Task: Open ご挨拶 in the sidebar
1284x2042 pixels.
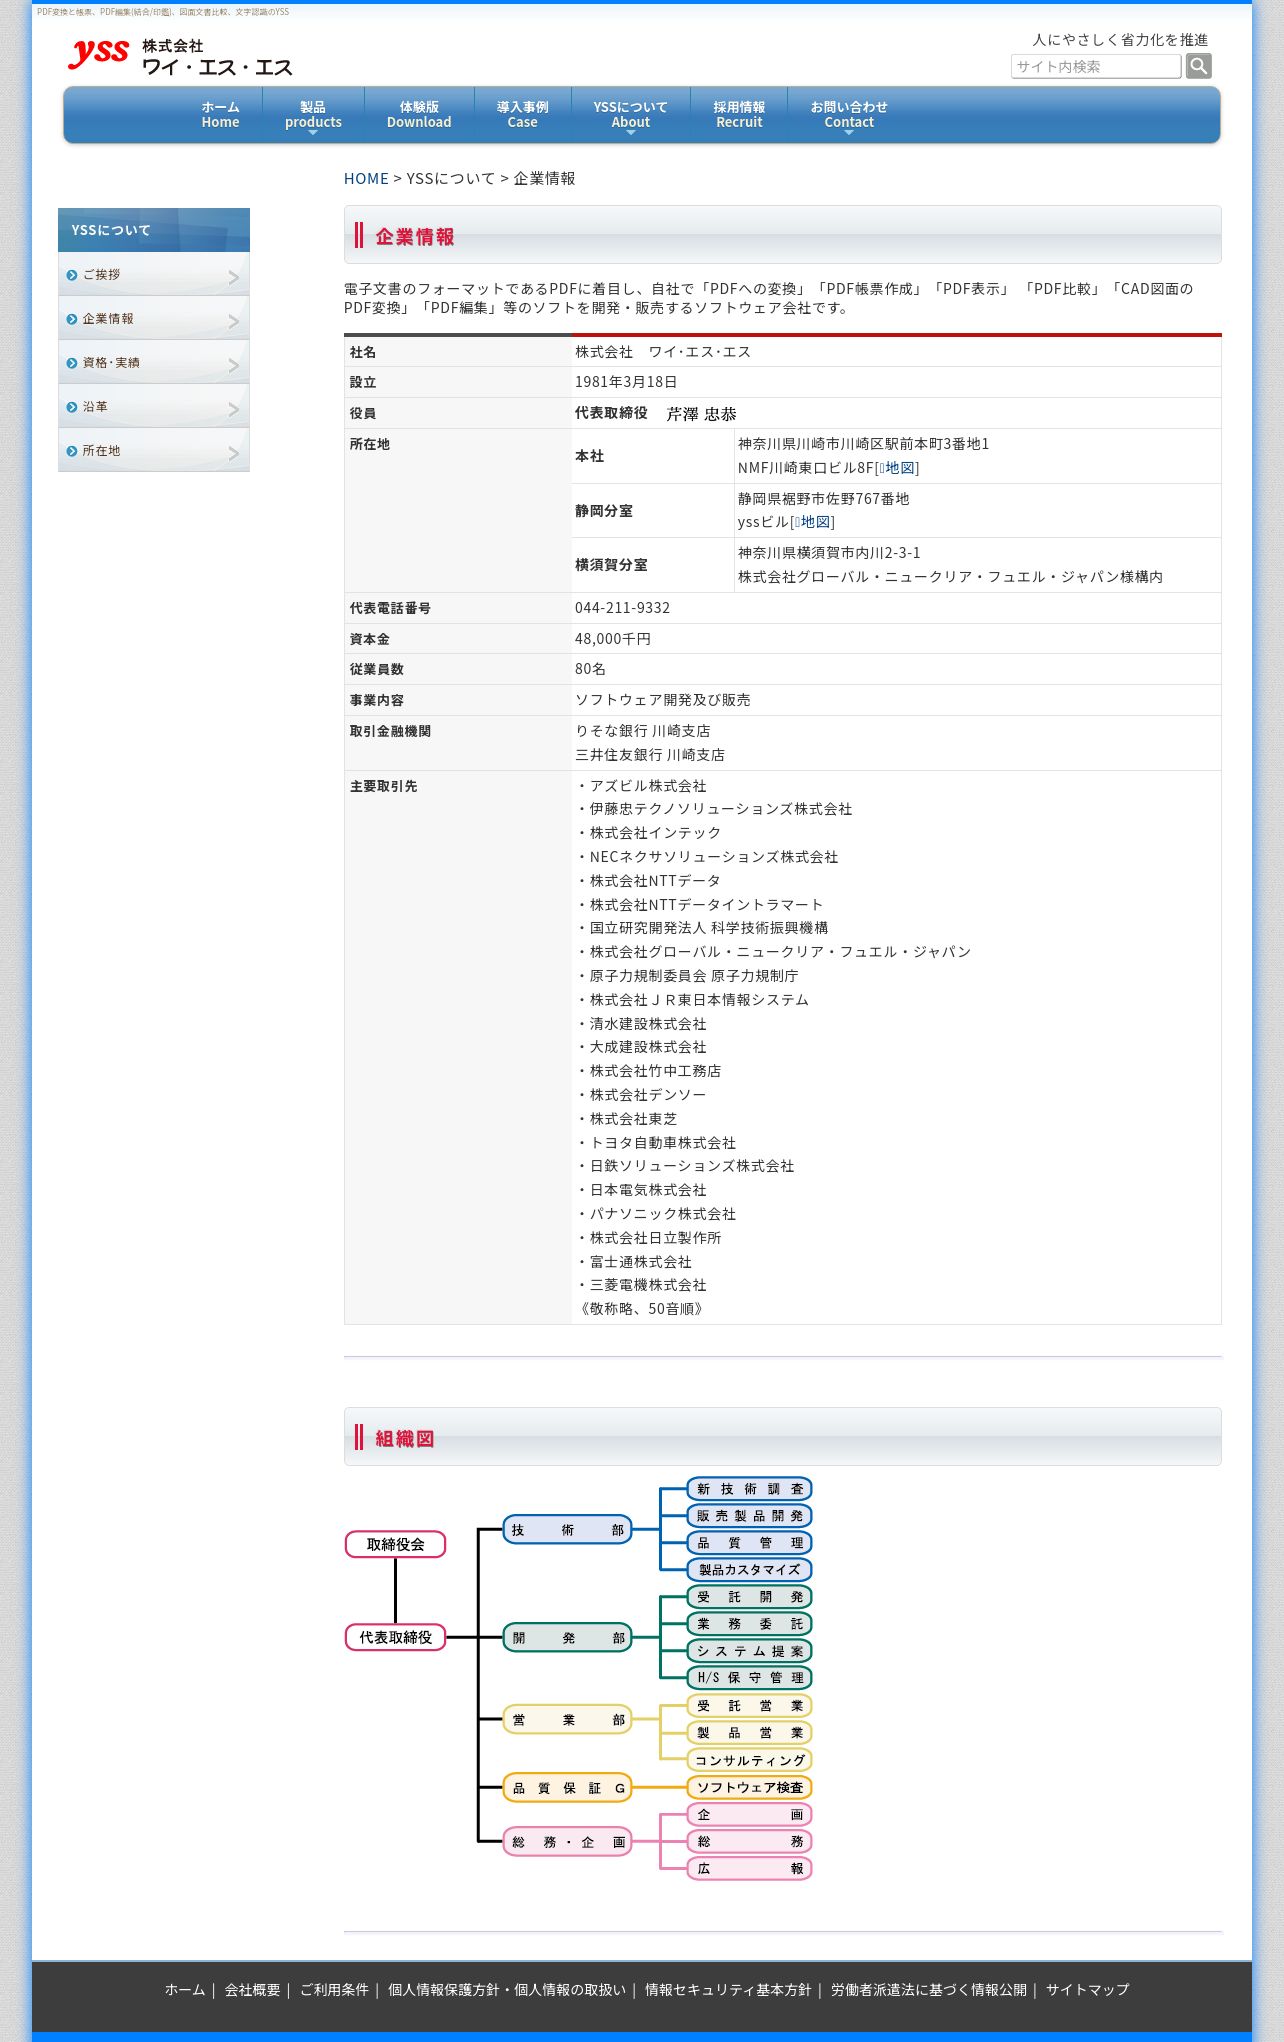Action: pos(154,274)
